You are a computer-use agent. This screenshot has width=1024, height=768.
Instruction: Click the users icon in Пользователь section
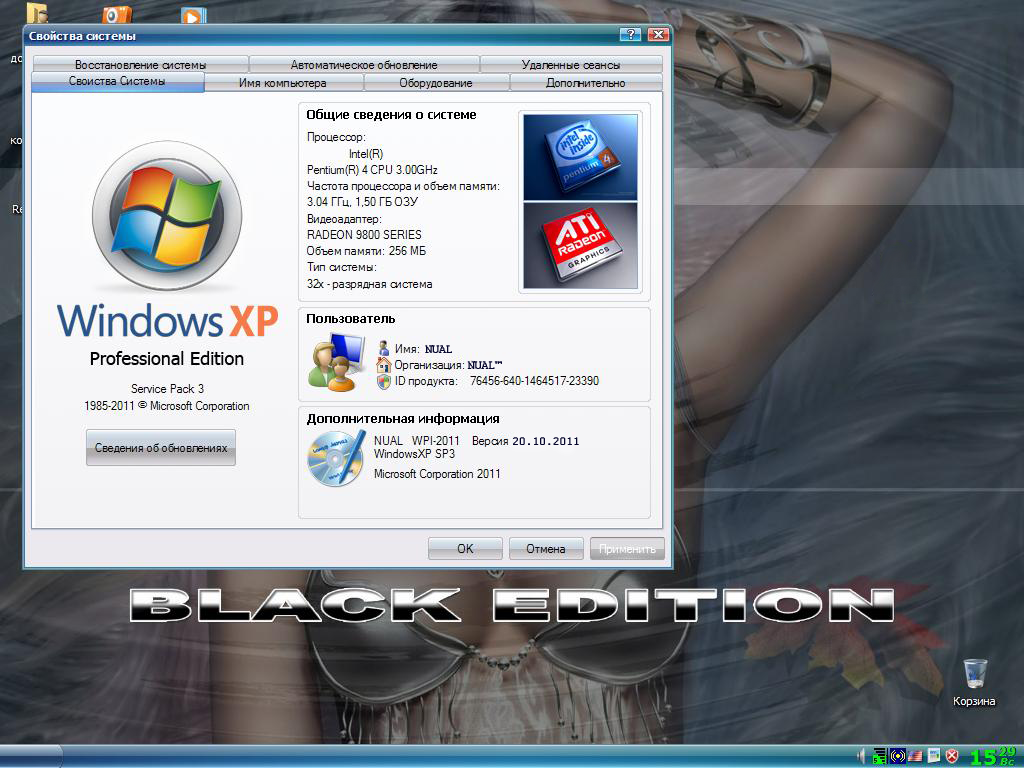tap(336, 362)
